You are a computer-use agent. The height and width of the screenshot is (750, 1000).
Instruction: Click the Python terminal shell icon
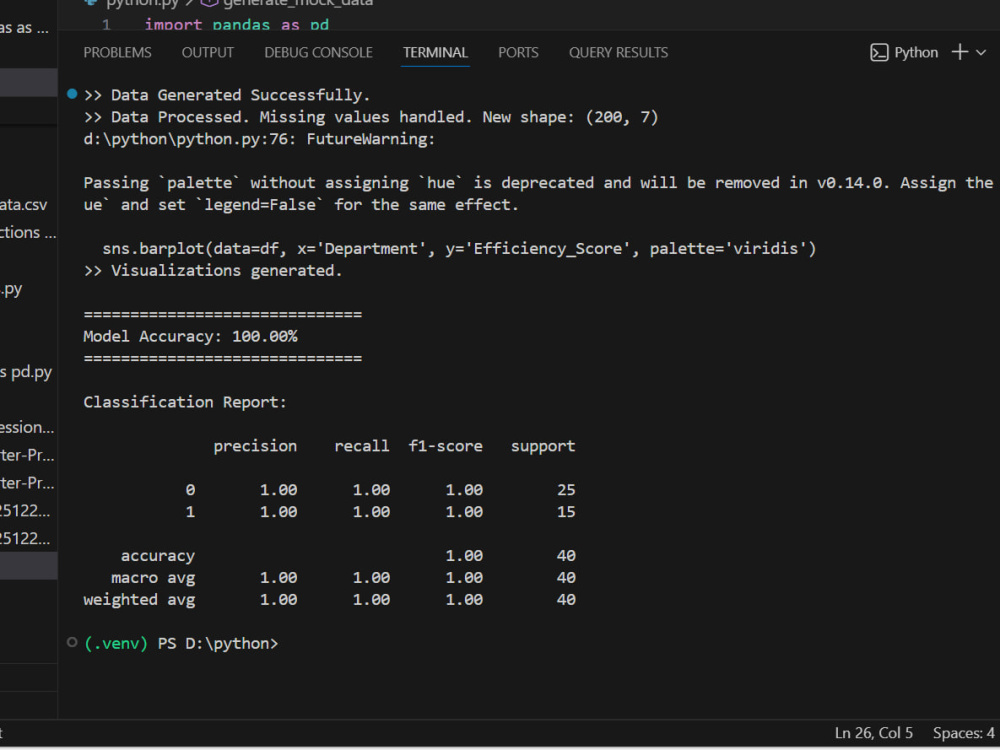(x=879, y=52)
